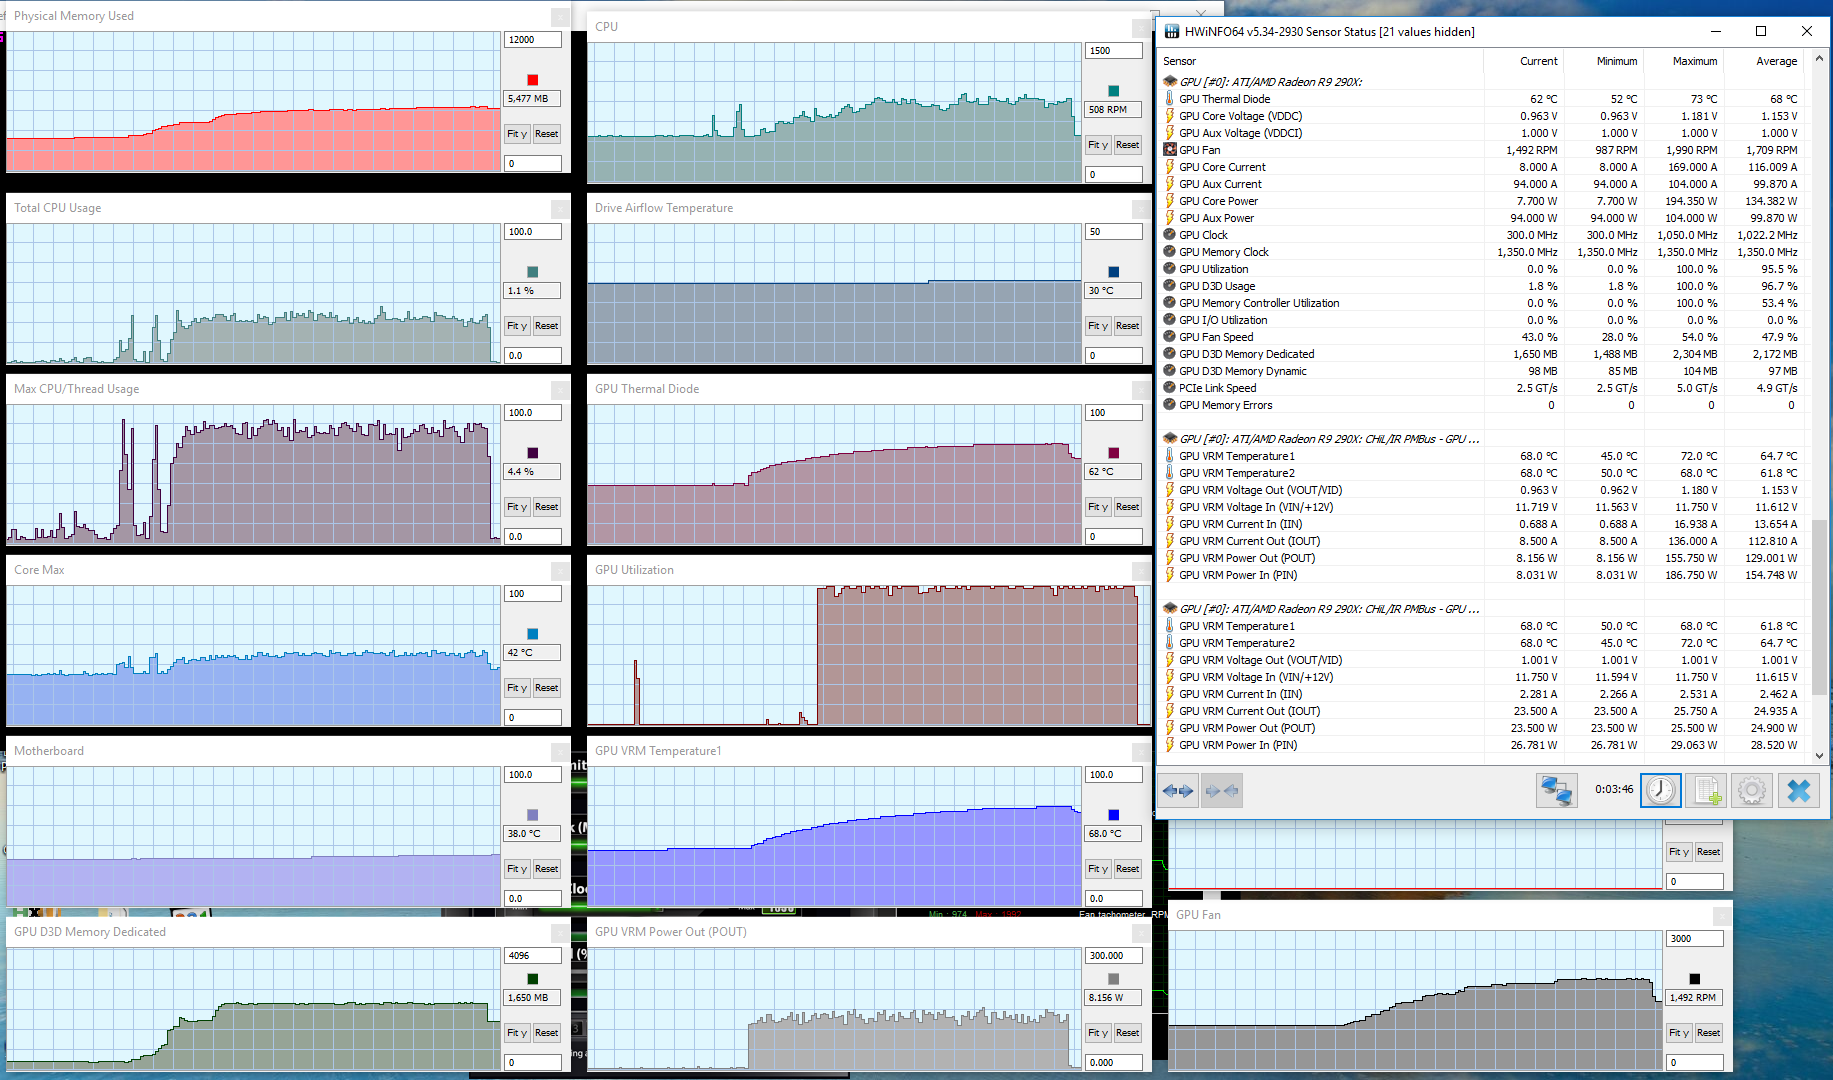Click Reset in GPU D3D Memory Dedicated graph
The height and width of the screenshot is (1080, 1833).
pyautogui.click(x=547, y=1033)
